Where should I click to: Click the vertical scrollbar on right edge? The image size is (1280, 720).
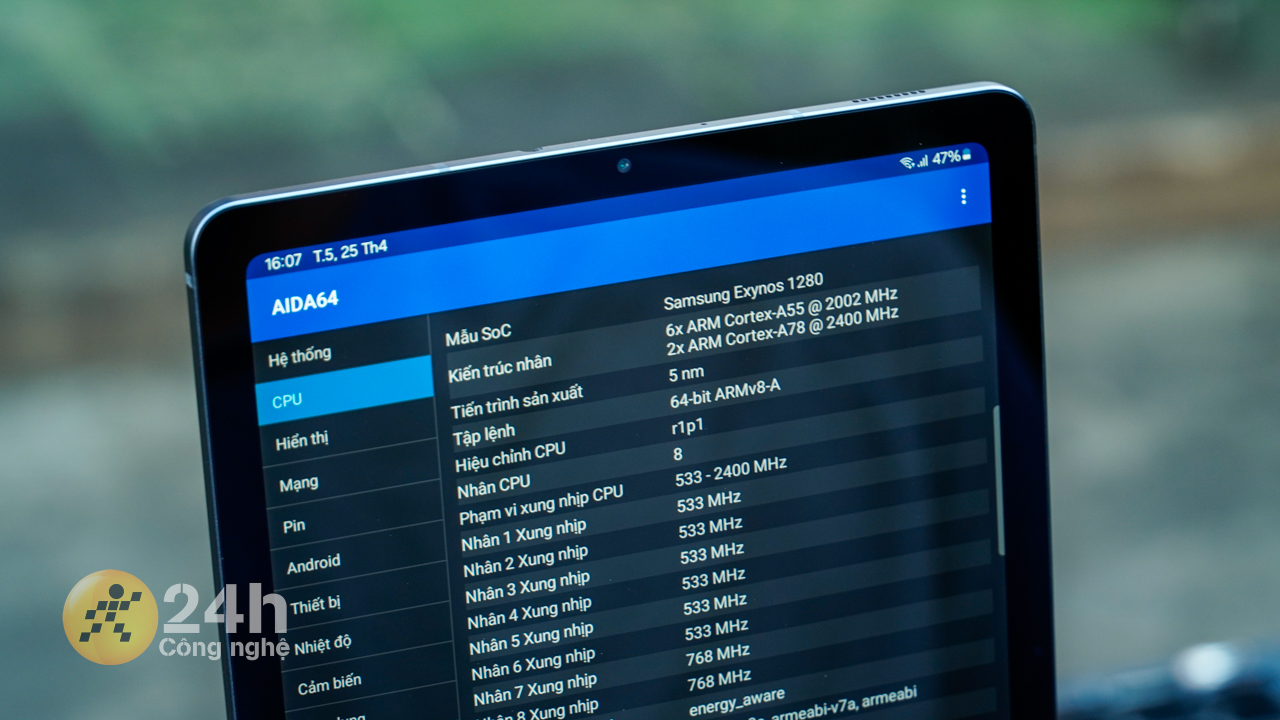[997, 480]
